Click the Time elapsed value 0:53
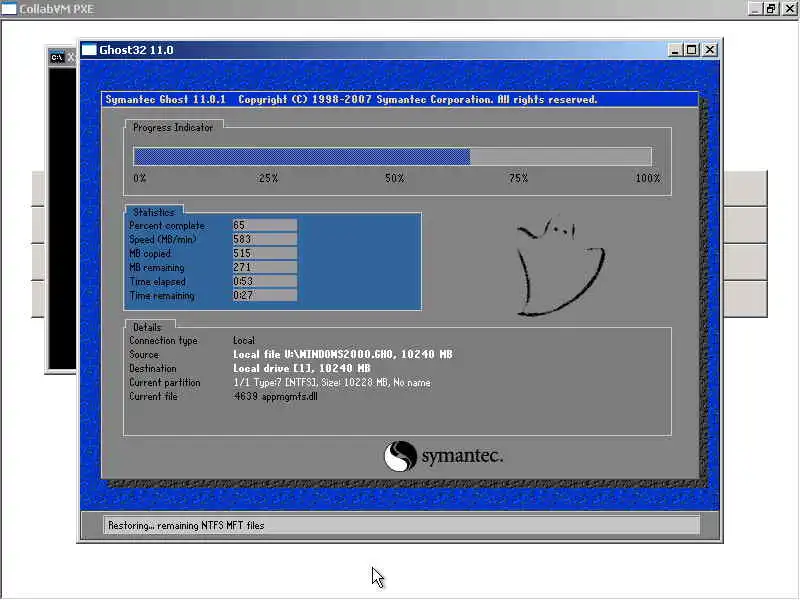The height and width of the screenshot is (600, 800). (265, 281)
